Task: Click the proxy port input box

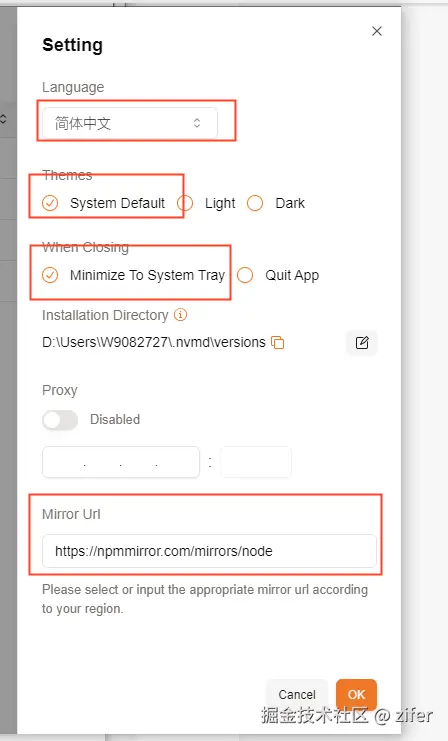Action: click(x=256, y=462)
